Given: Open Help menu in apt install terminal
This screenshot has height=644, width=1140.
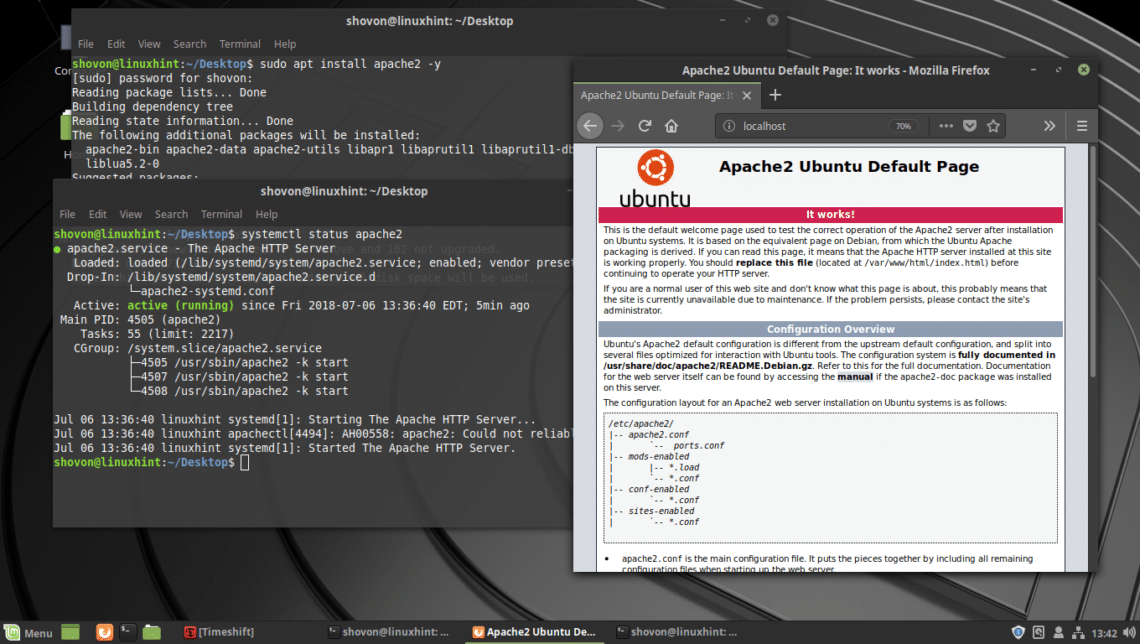Looking at the screenshot, I should 285,44.
